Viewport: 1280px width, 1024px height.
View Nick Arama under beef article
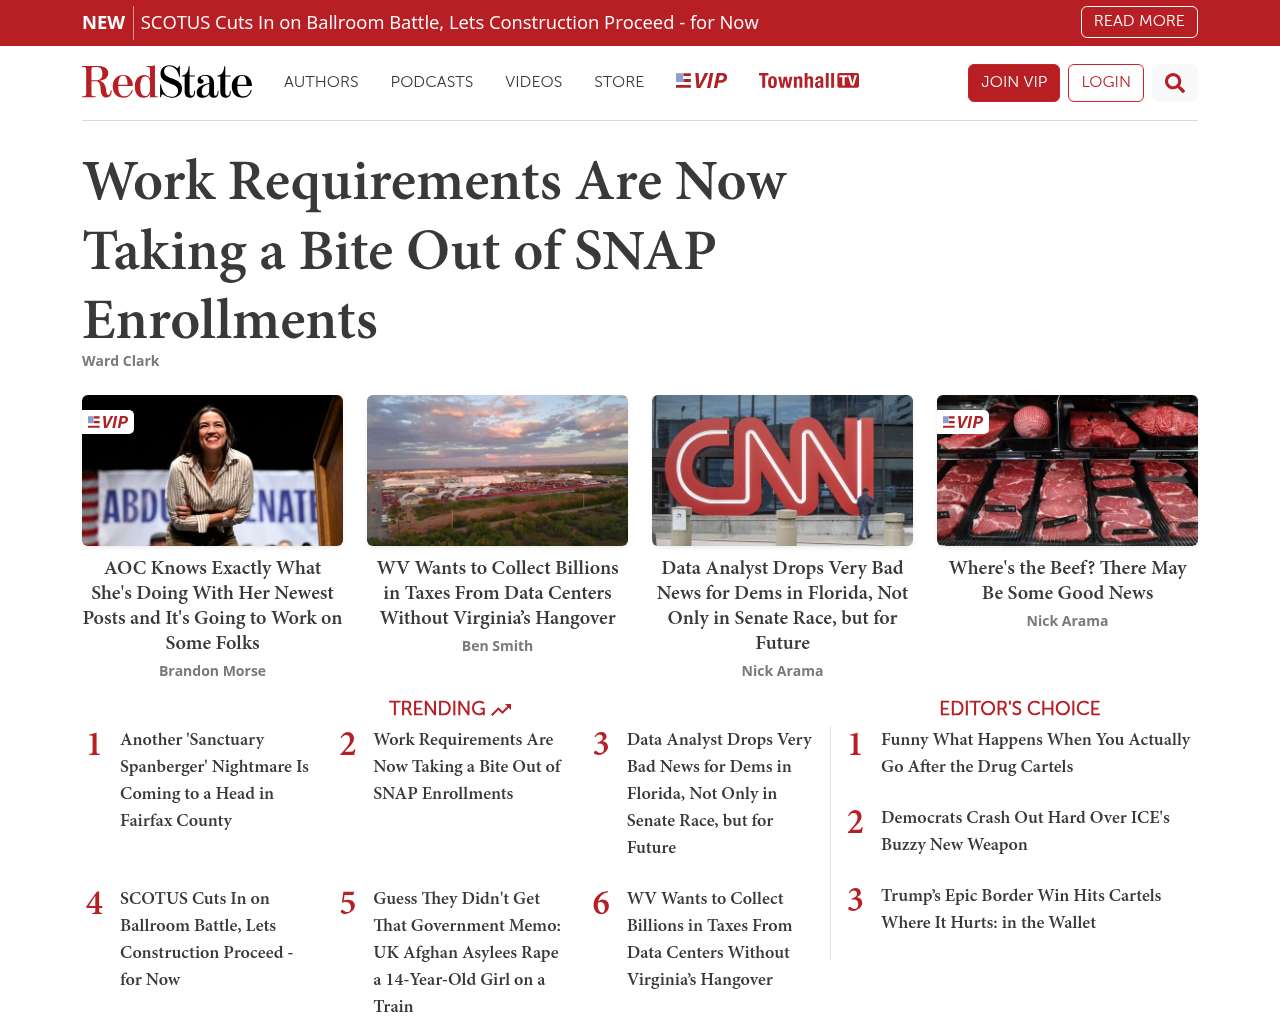pyautogui.click(x=1067, y=621)
